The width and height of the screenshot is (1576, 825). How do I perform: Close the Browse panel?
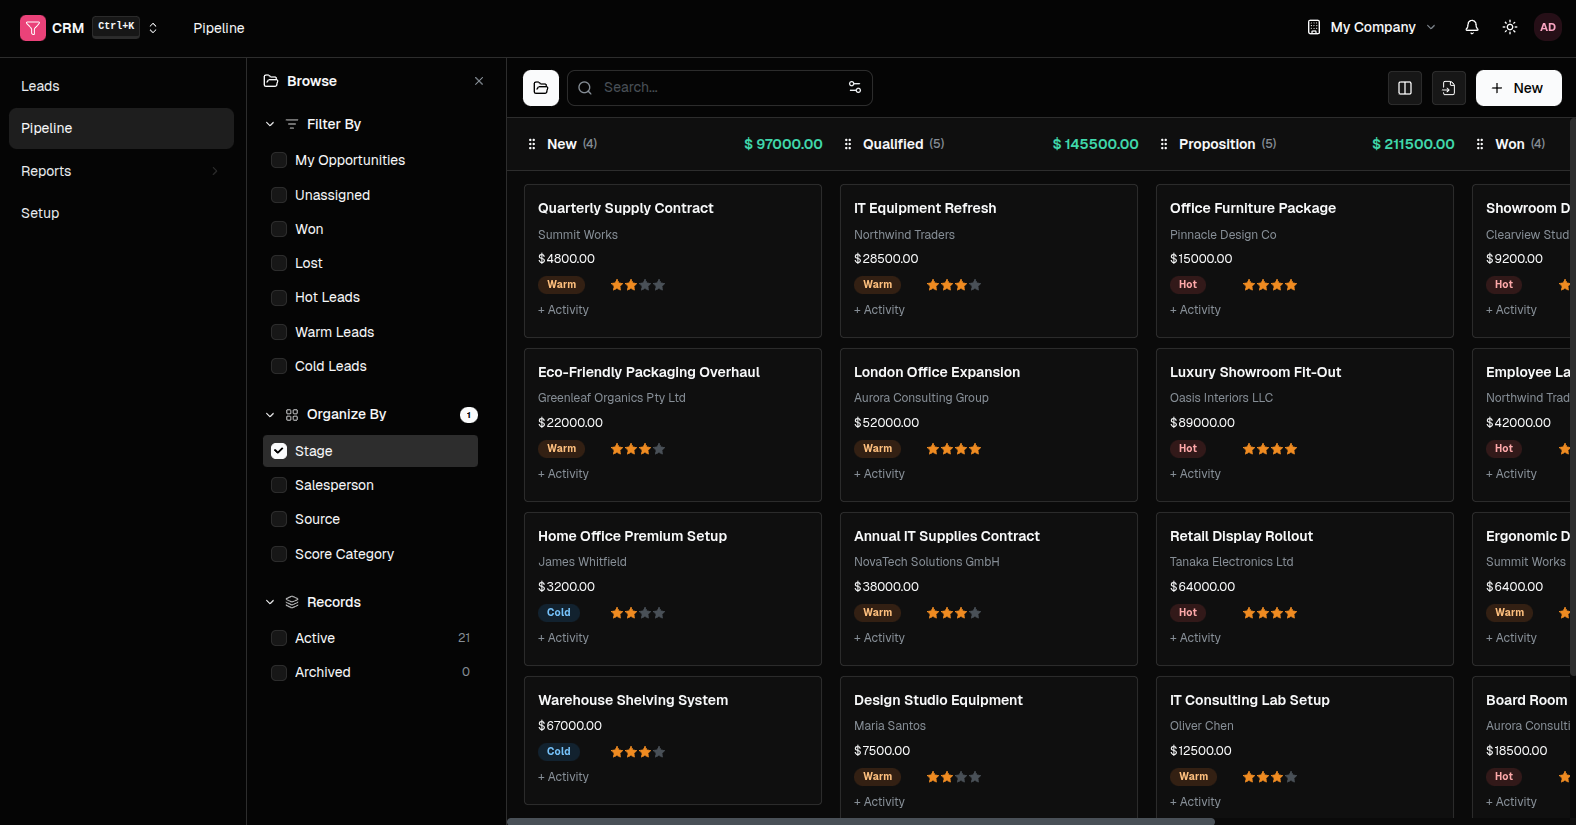coord(479,81)
